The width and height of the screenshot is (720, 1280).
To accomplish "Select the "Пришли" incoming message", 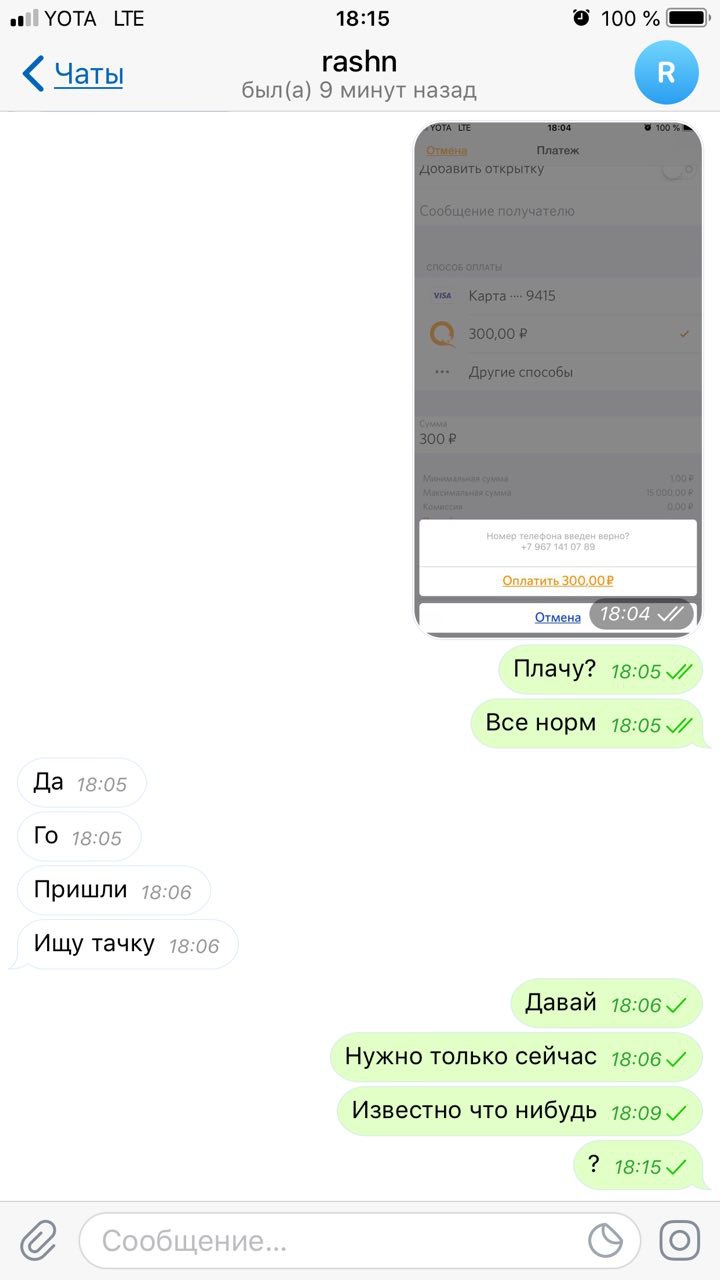I will click(114, 890).
